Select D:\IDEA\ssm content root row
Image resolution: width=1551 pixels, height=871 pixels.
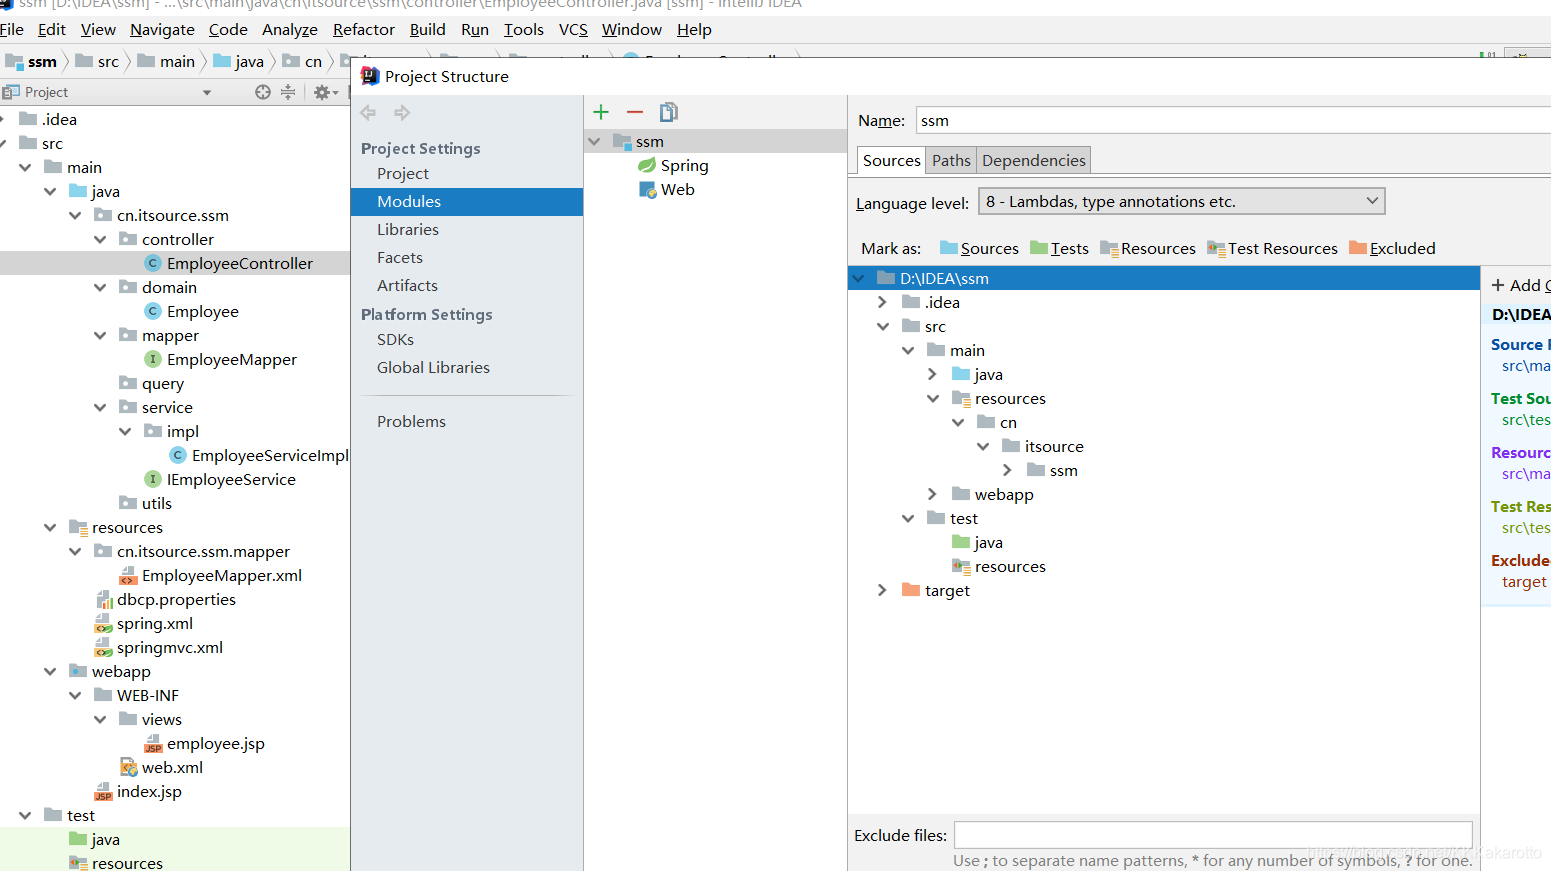click(x=1163, y=278)
